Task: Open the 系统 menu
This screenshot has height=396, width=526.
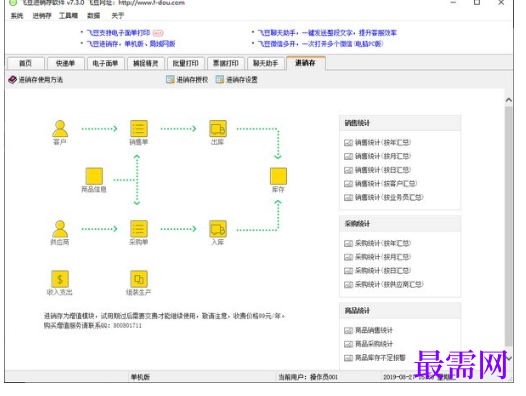Action: (x=17, y=15)
